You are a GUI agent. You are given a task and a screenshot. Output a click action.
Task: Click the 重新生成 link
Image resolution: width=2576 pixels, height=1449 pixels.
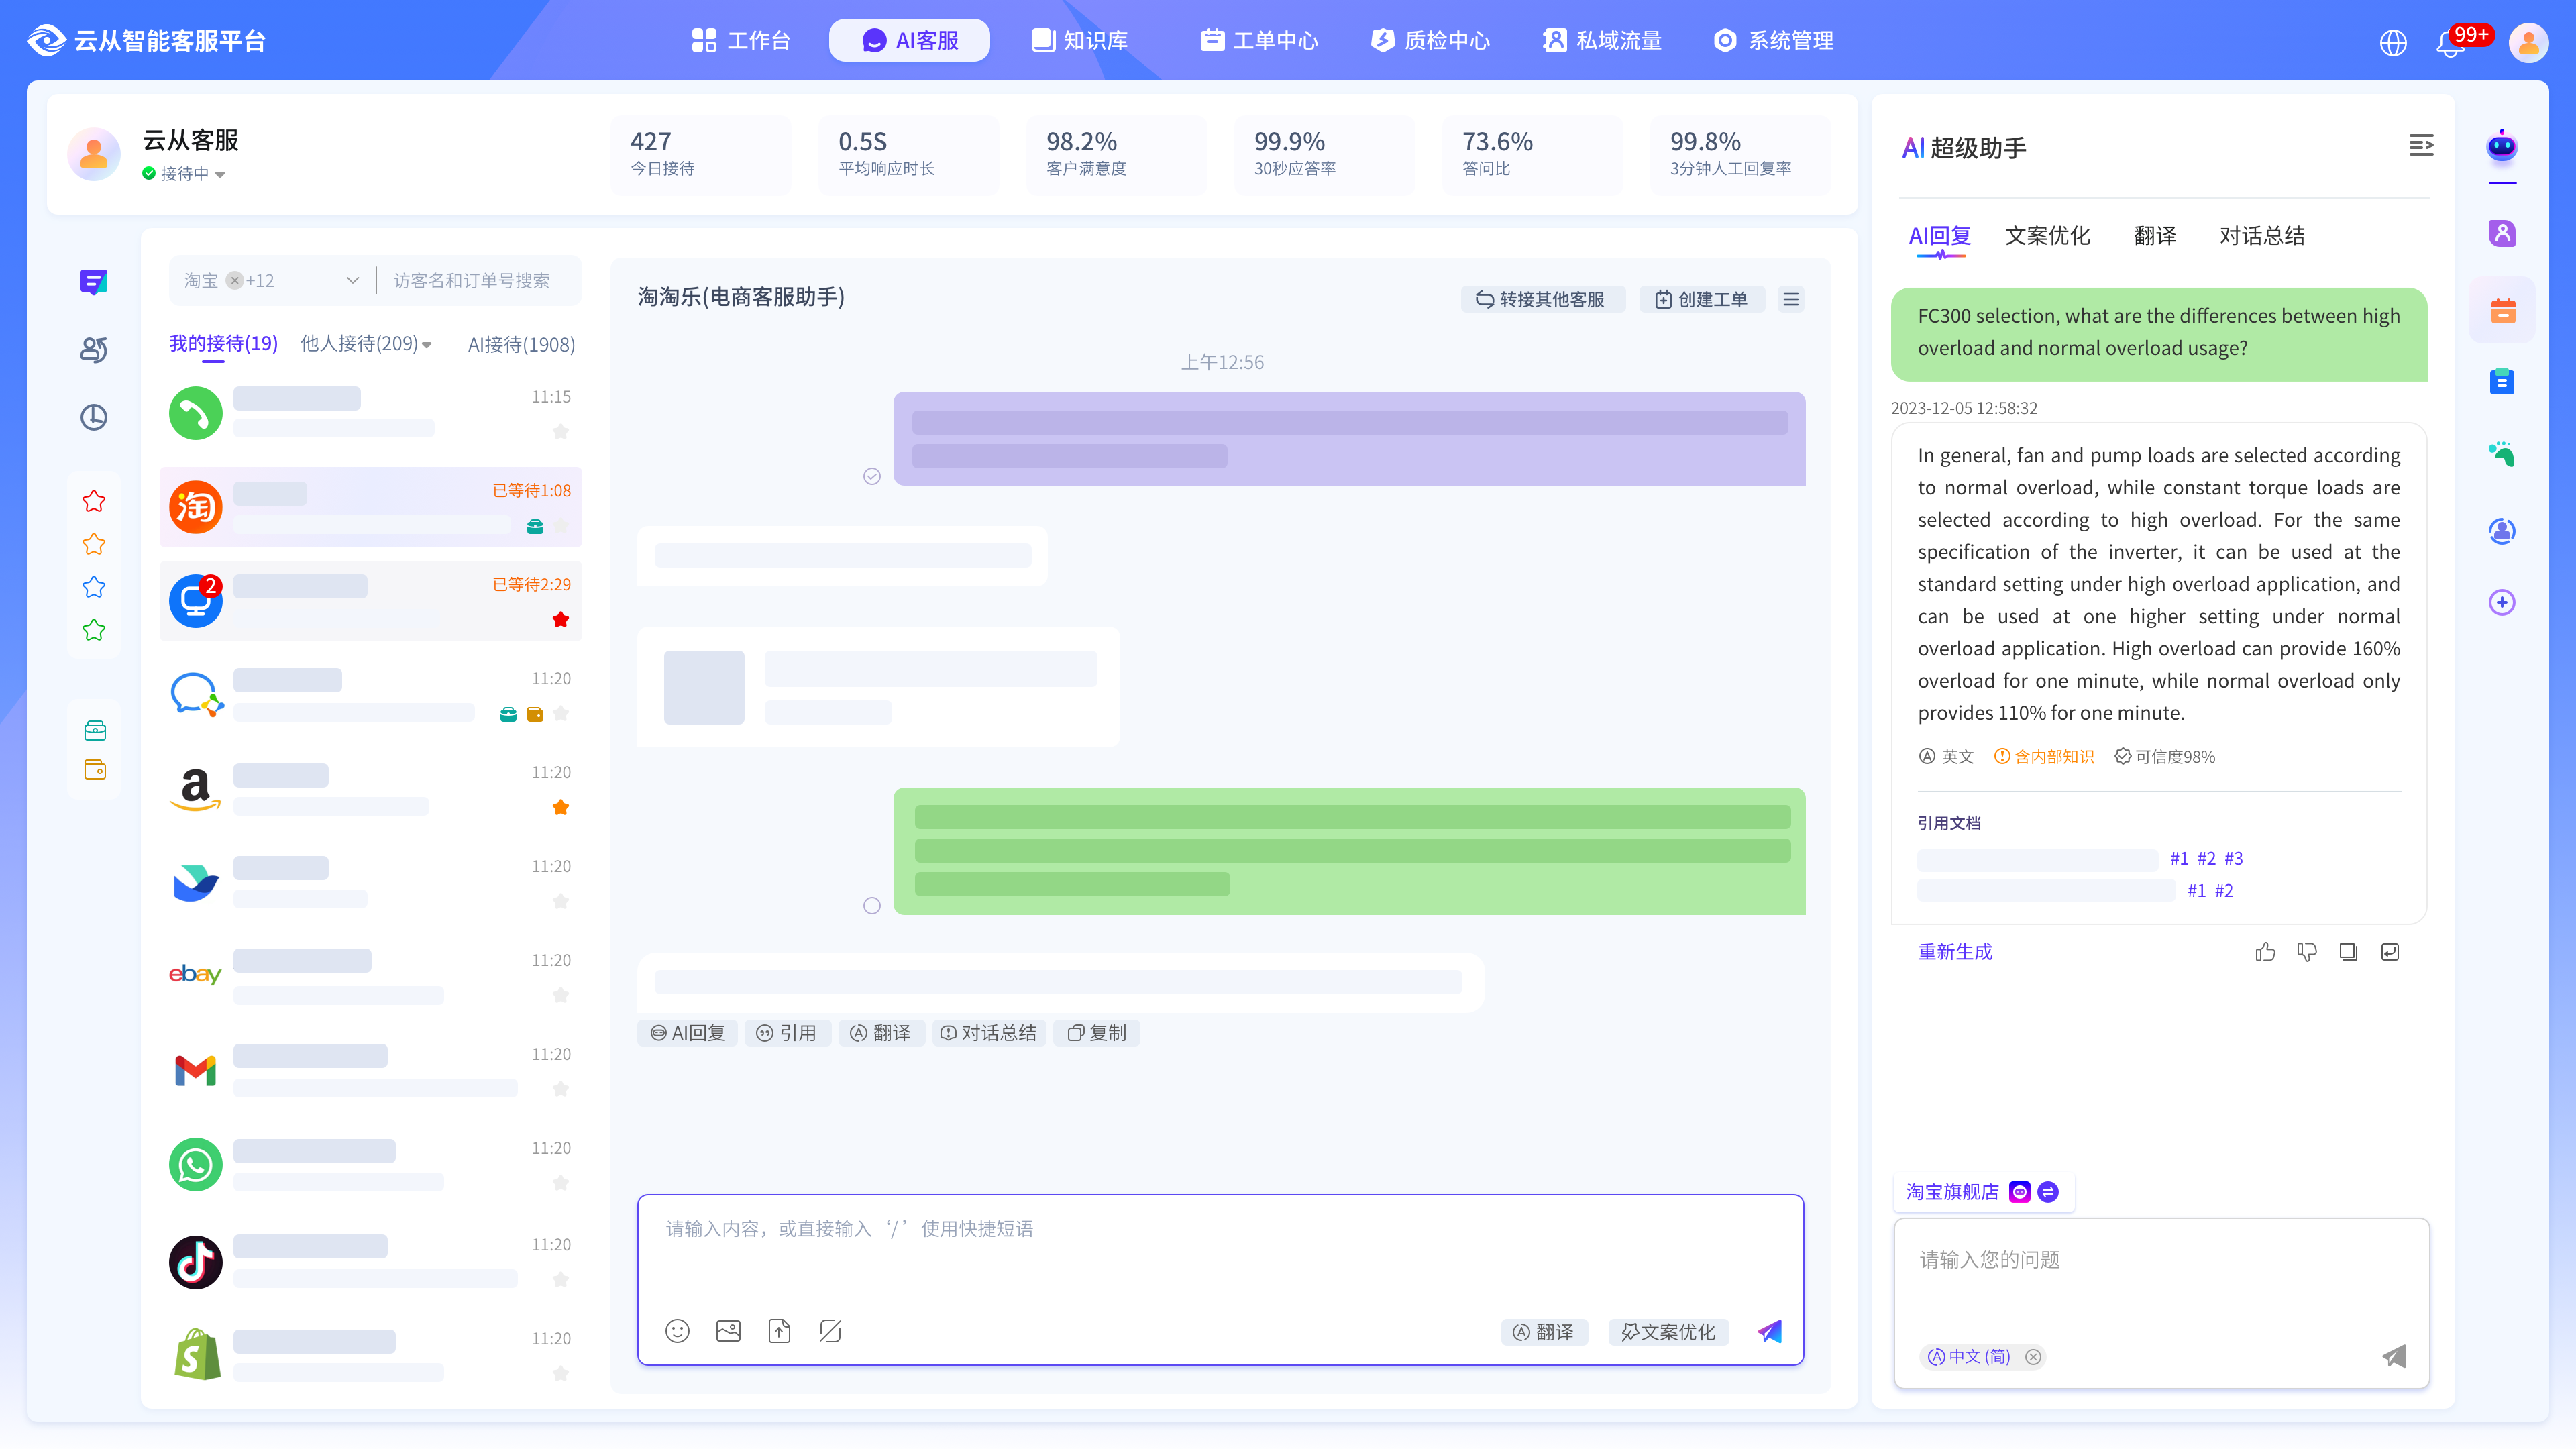[x=1955, y=952]
